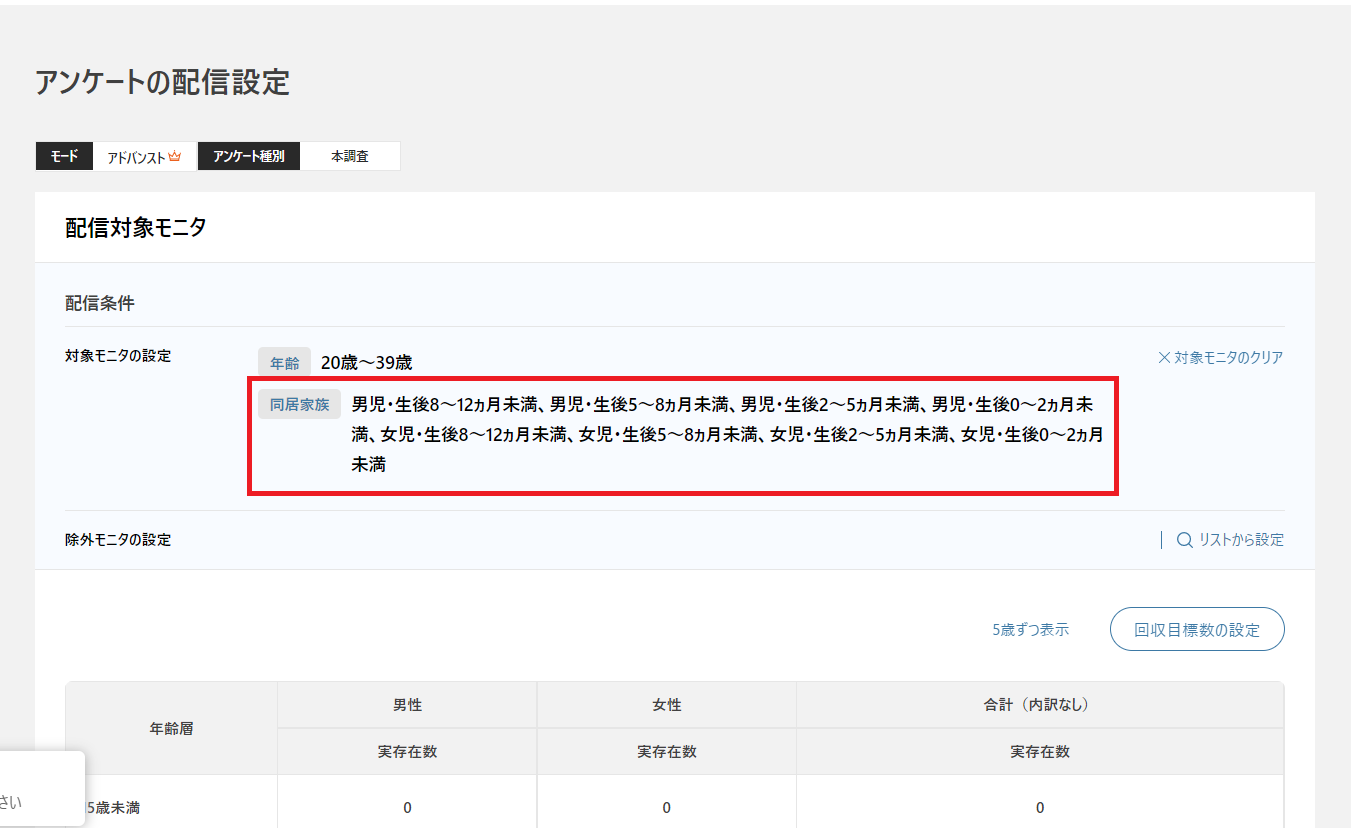Click the 配信条件 section heading
Viewport: 1351px width, 828px height.
[100, 303]
